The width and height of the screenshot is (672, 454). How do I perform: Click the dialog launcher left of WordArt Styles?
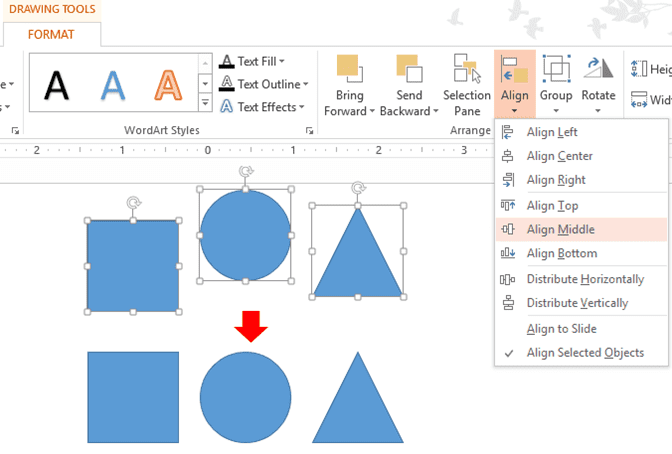pyautogui.click(x=15, y=131)
